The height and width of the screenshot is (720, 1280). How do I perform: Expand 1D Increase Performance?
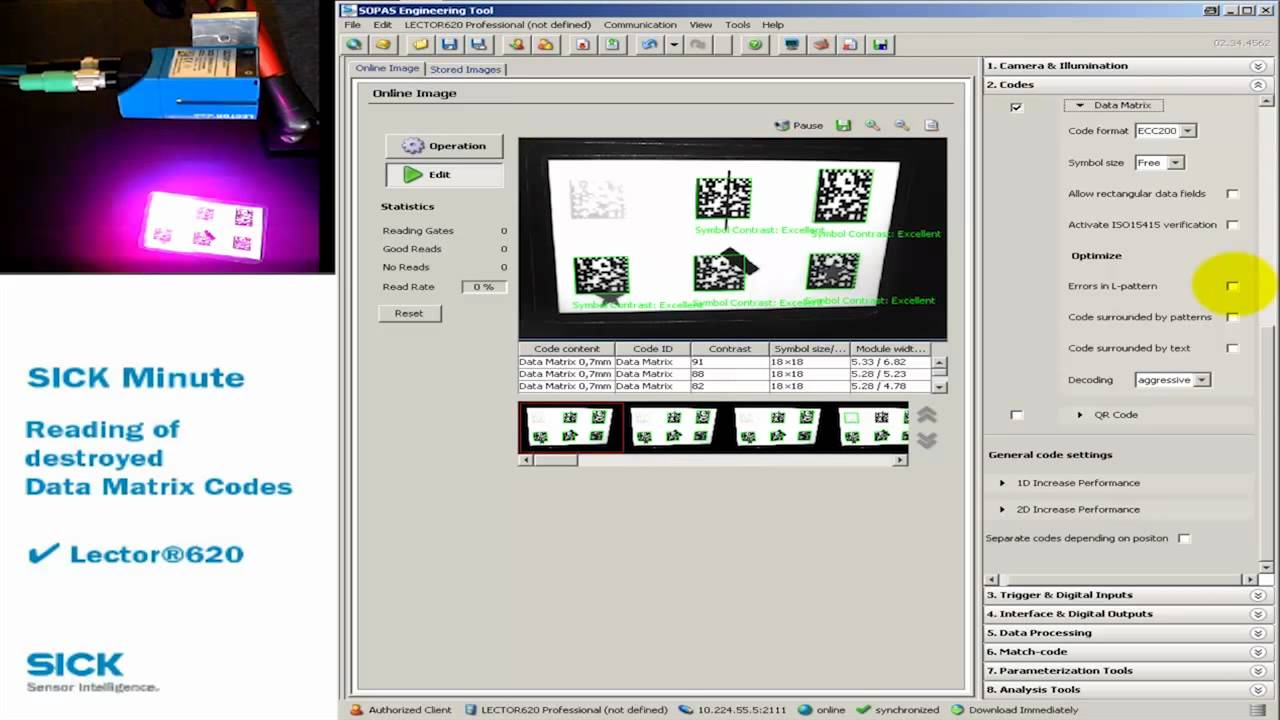[1003, 483]
